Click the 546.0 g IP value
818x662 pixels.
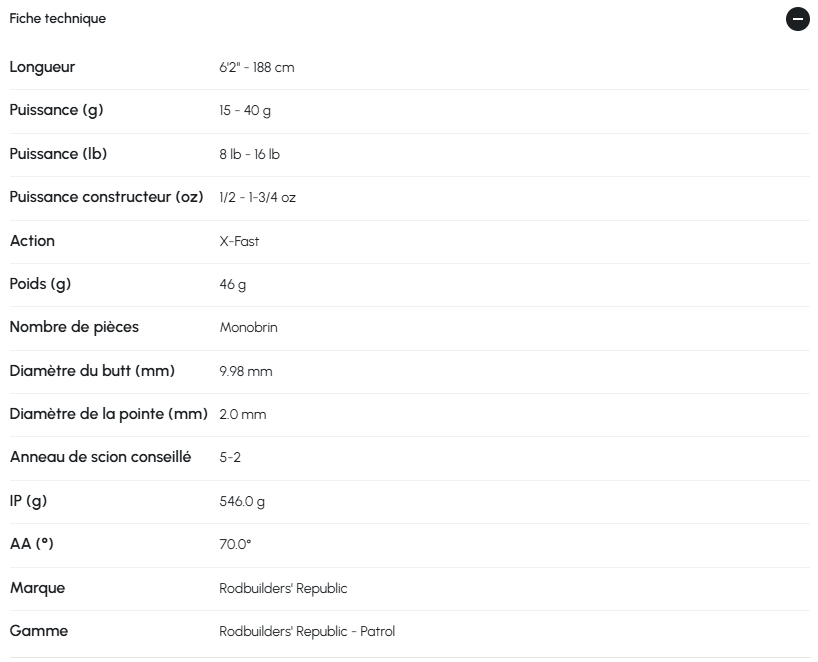click(x=242, y=501)
